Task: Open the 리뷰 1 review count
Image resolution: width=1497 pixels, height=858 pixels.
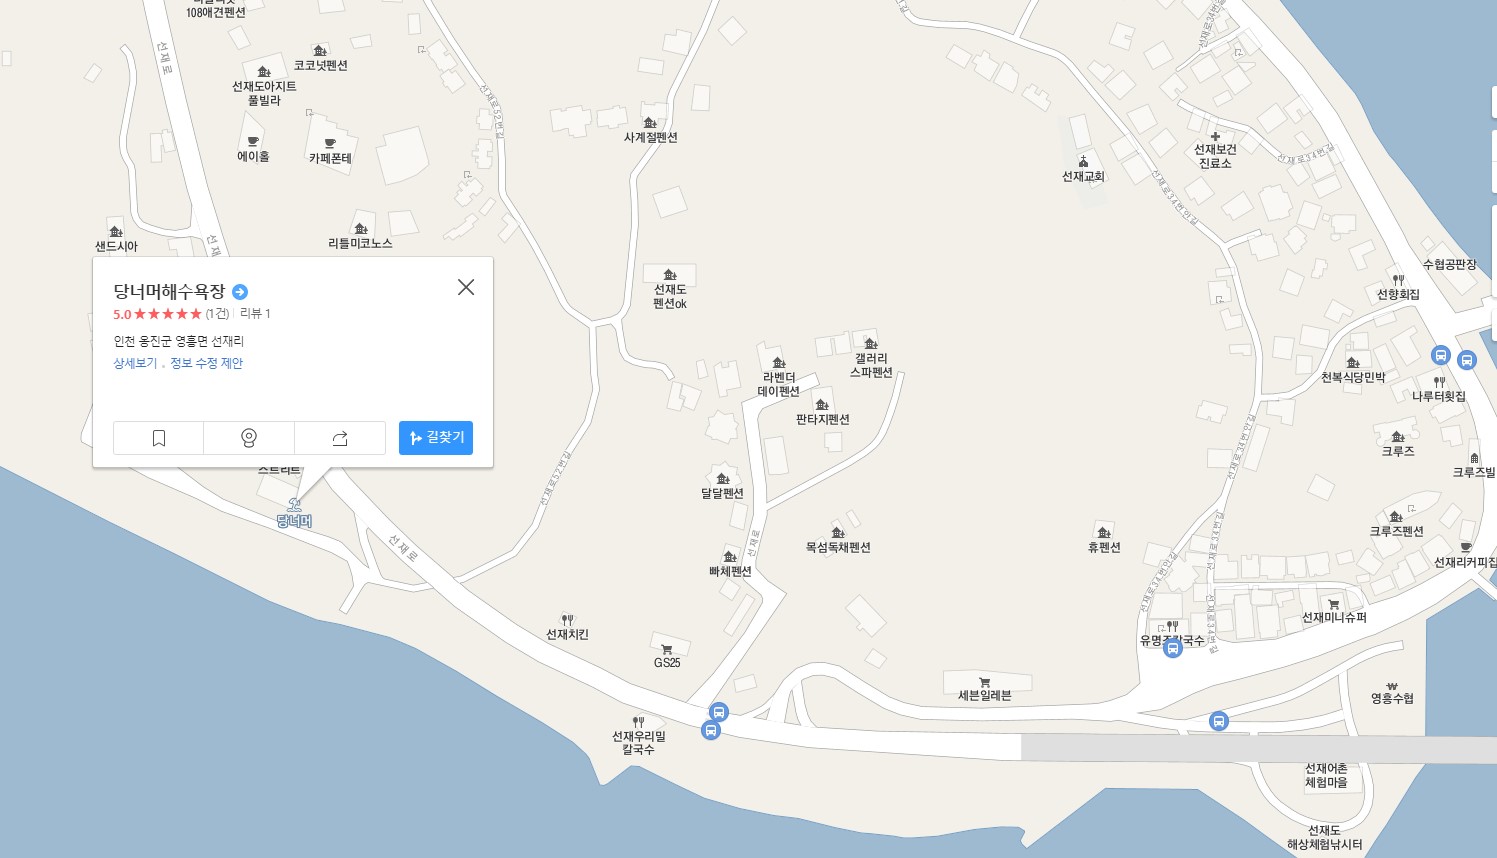Action: point(255,314)
